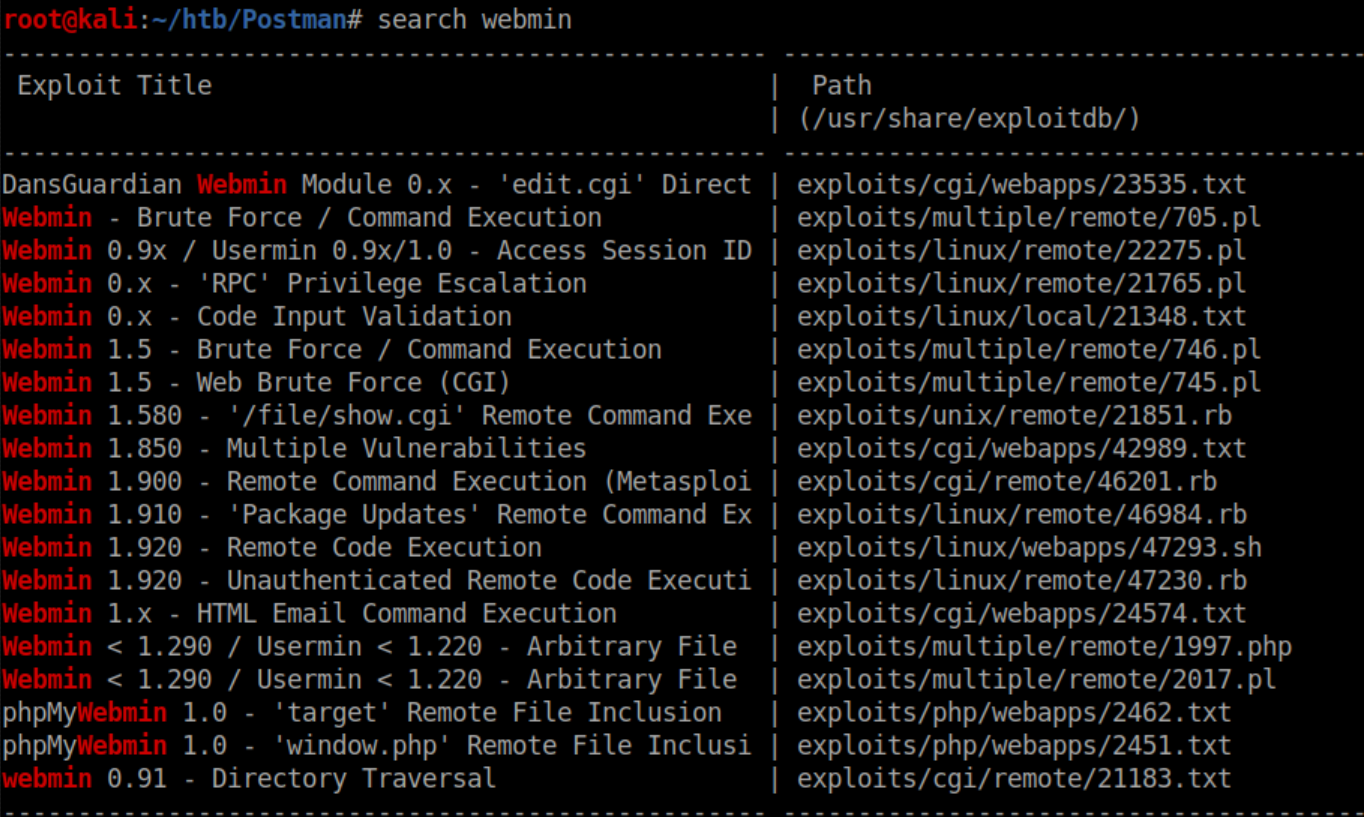Click path exploits/linux/remote/47230.rb
Viewport: 1364px width, 817px height.
point(1021,581)
